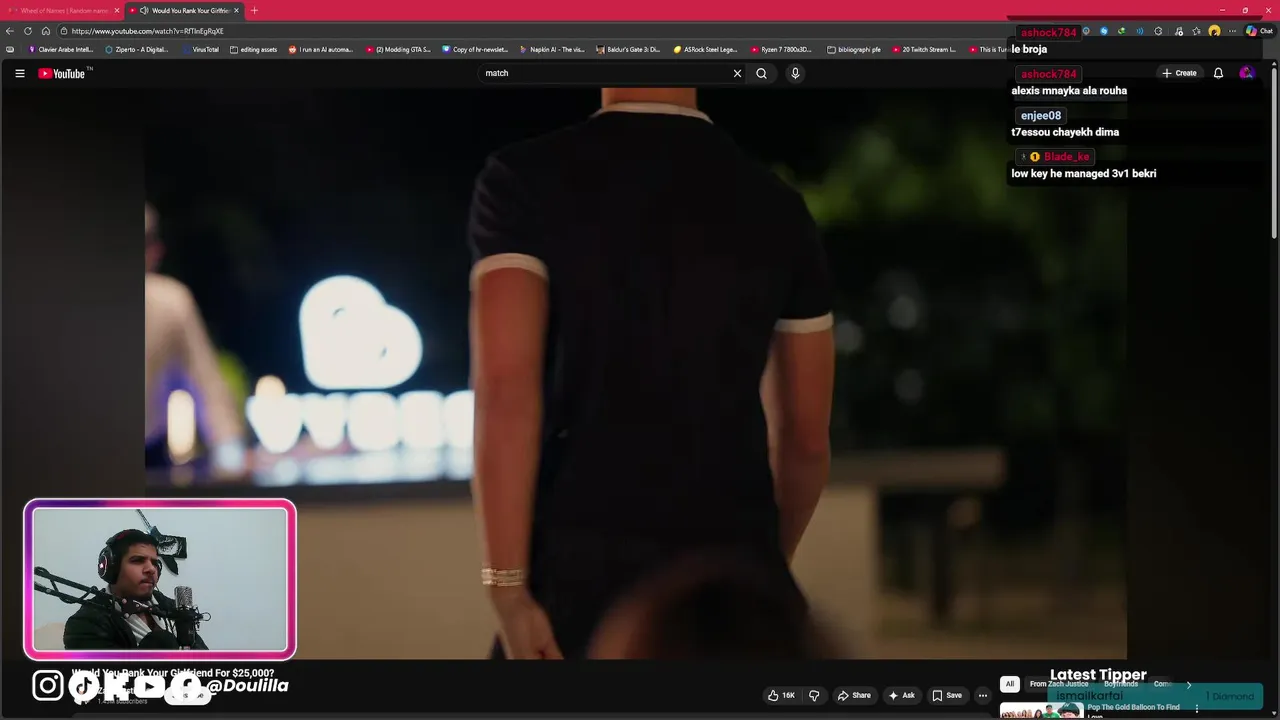The image size is (1280, 720).
Task: Open ASRock Steel Lege bookmark
Action: pyautogui.click(x=705, y=49)
